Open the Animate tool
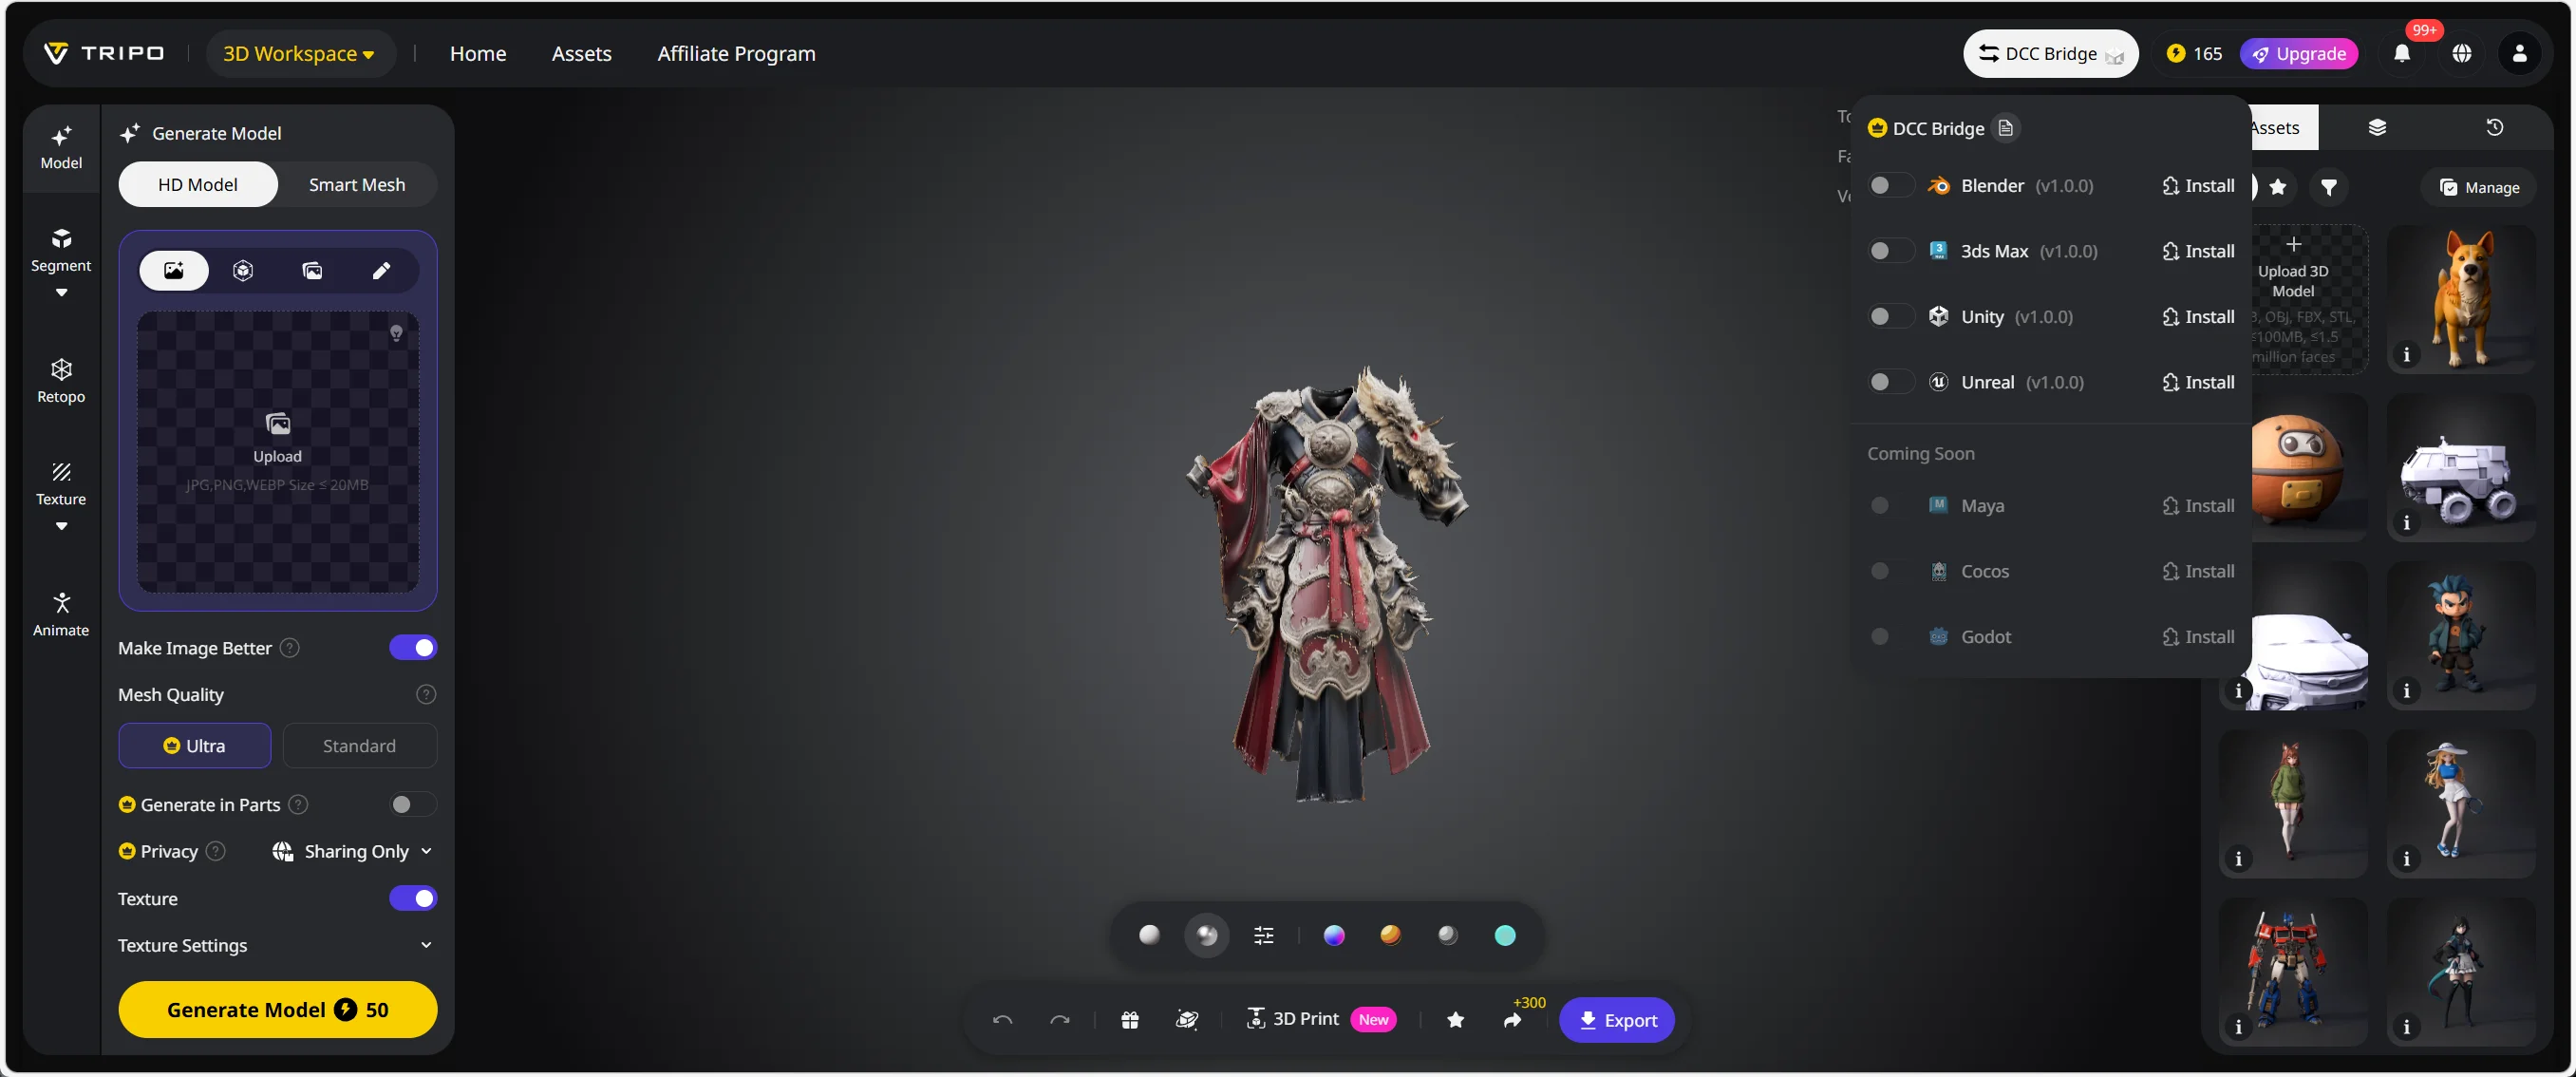2576x1077 pixels. 61,615
